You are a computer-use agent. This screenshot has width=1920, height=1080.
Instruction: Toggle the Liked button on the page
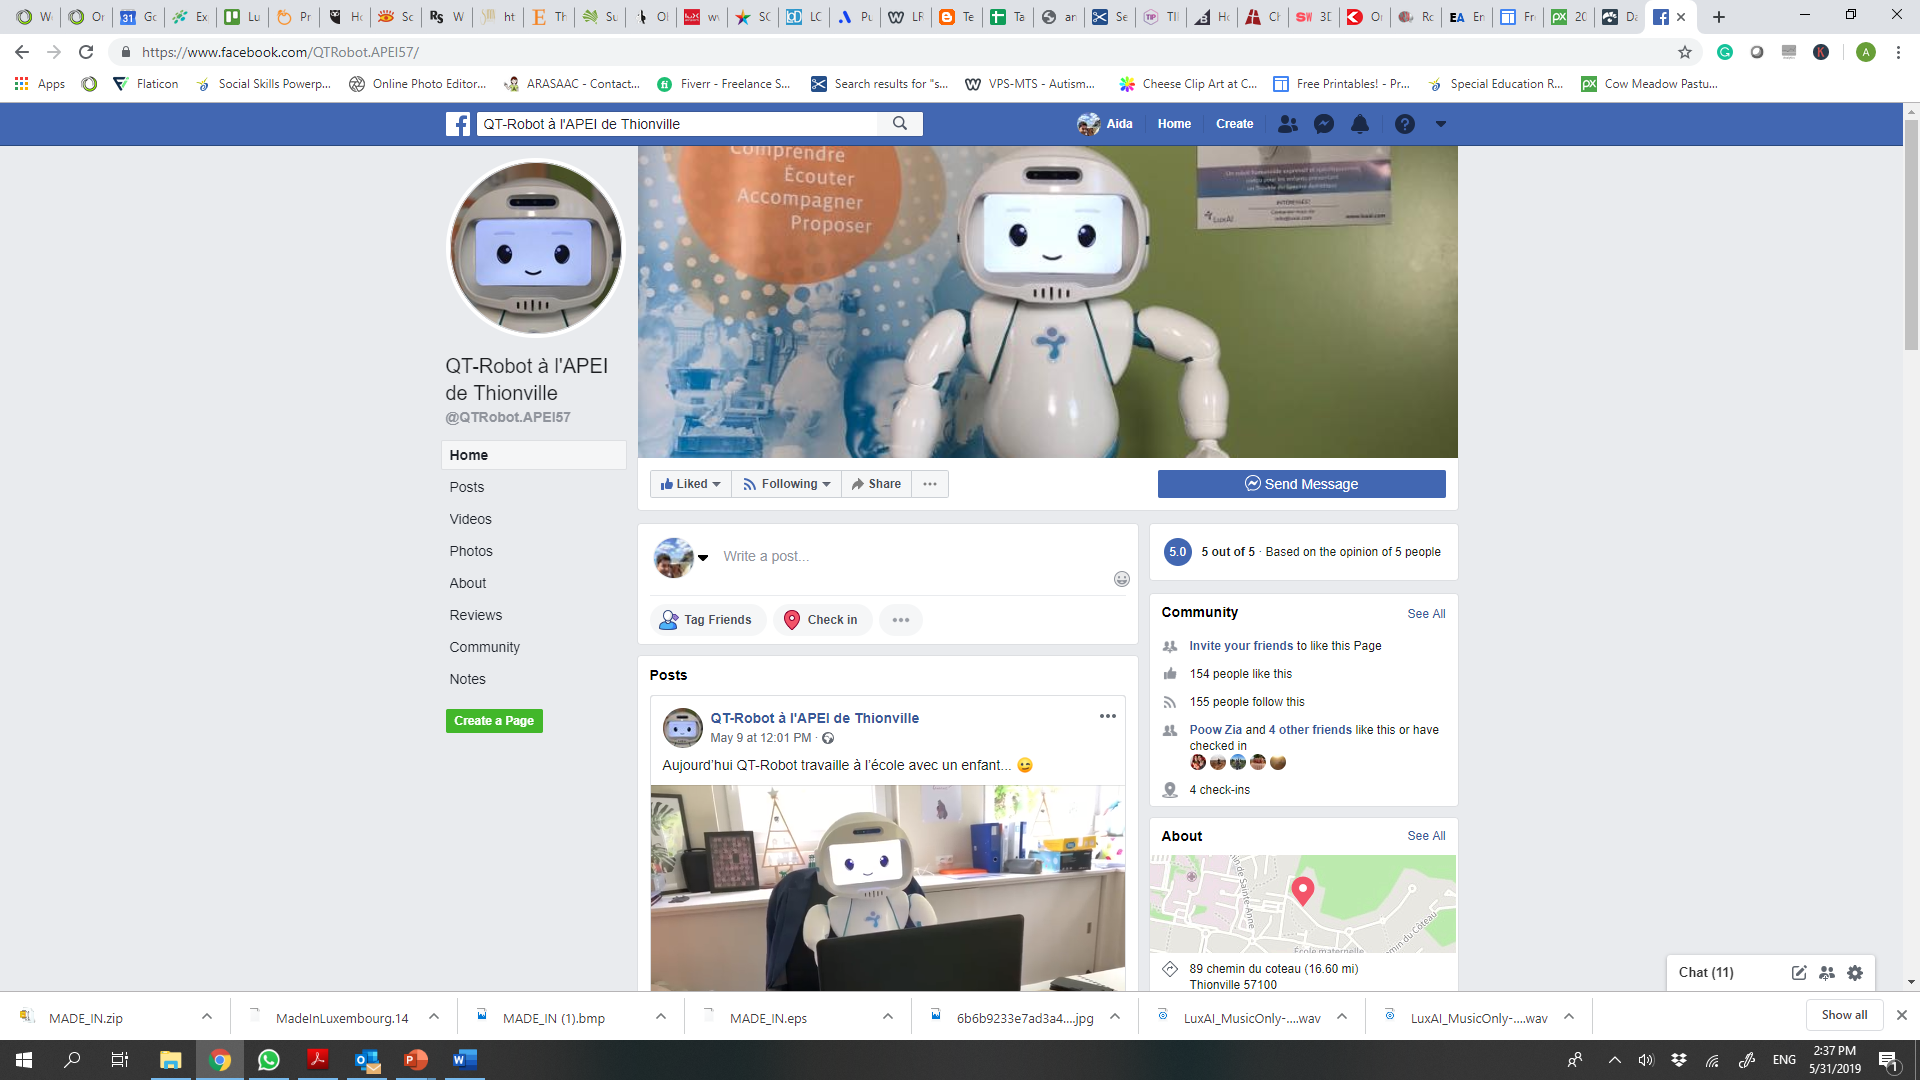tap(690, 484)
